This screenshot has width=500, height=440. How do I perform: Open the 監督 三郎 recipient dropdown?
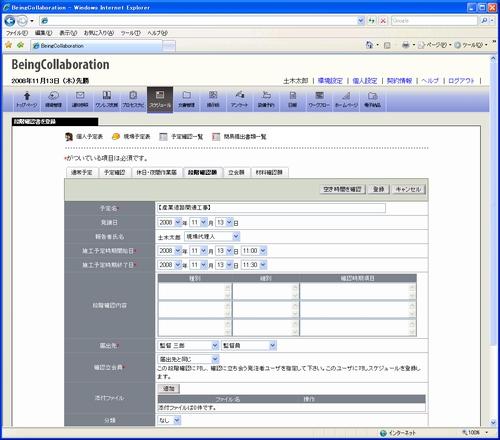click(x=188, y=345)
